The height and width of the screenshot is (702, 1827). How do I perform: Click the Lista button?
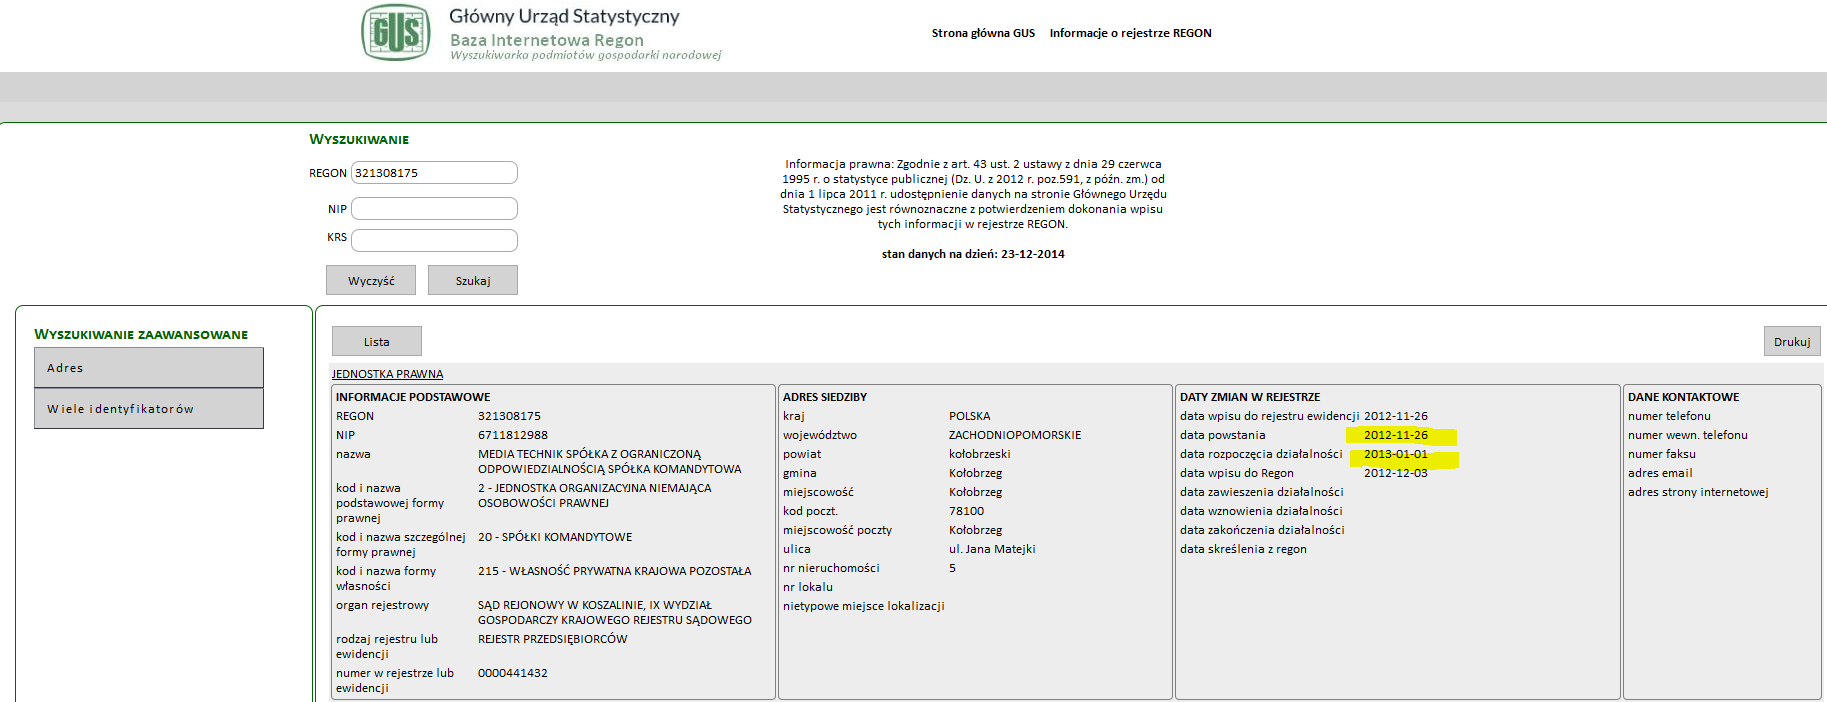coord(377,341)
